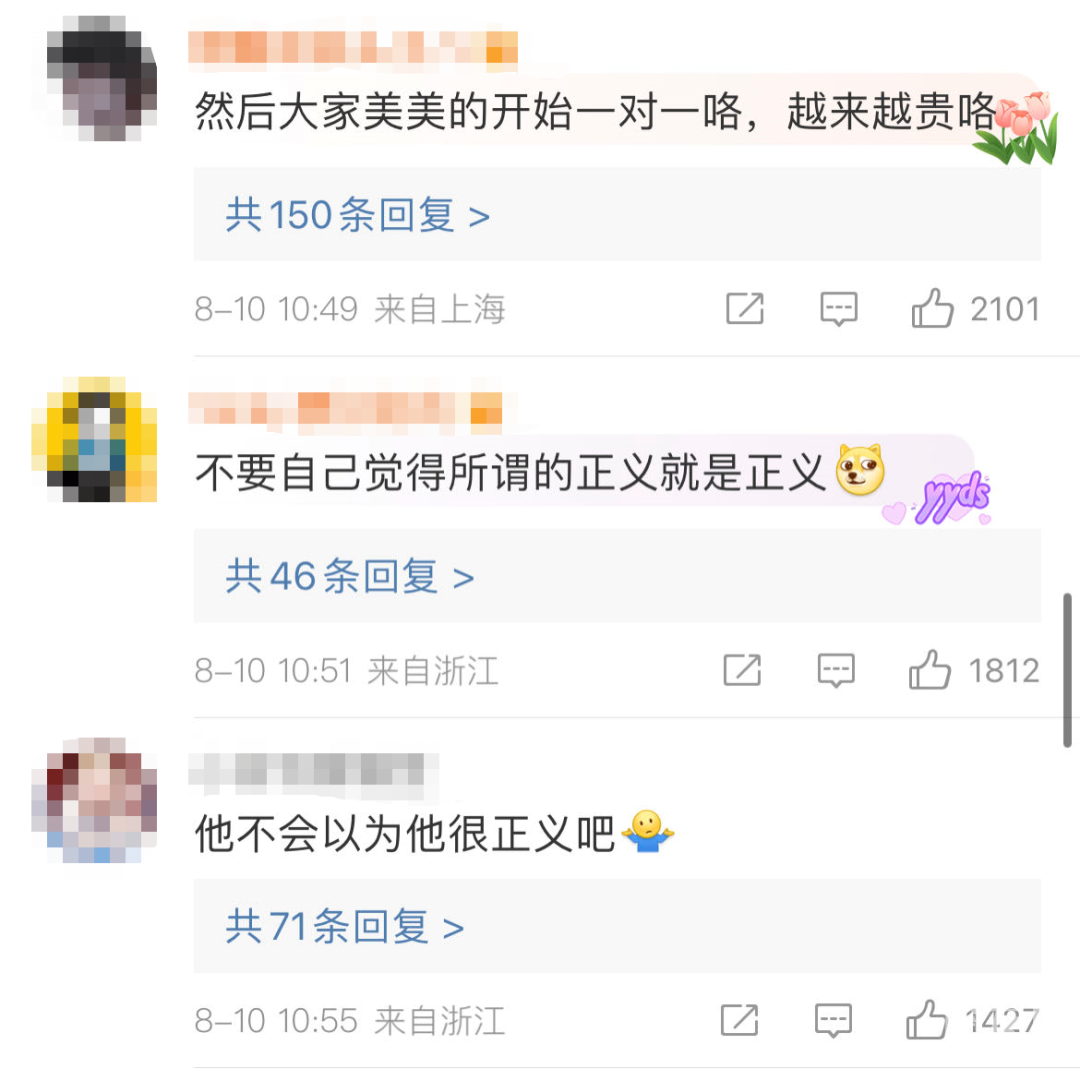The image size is (1080, 1069).
Task: Like the comment with 1427 likes
Action: click(927, 1019)
